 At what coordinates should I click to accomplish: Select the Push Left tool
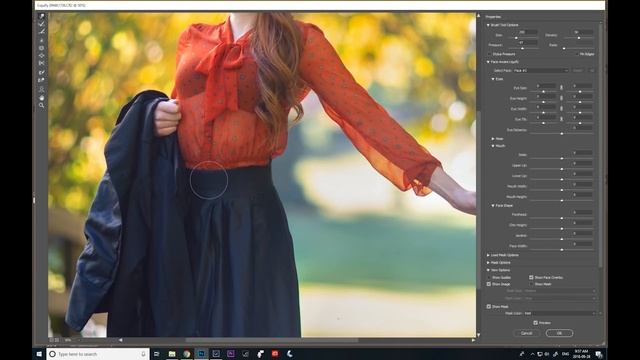click(x=41, y=63)
